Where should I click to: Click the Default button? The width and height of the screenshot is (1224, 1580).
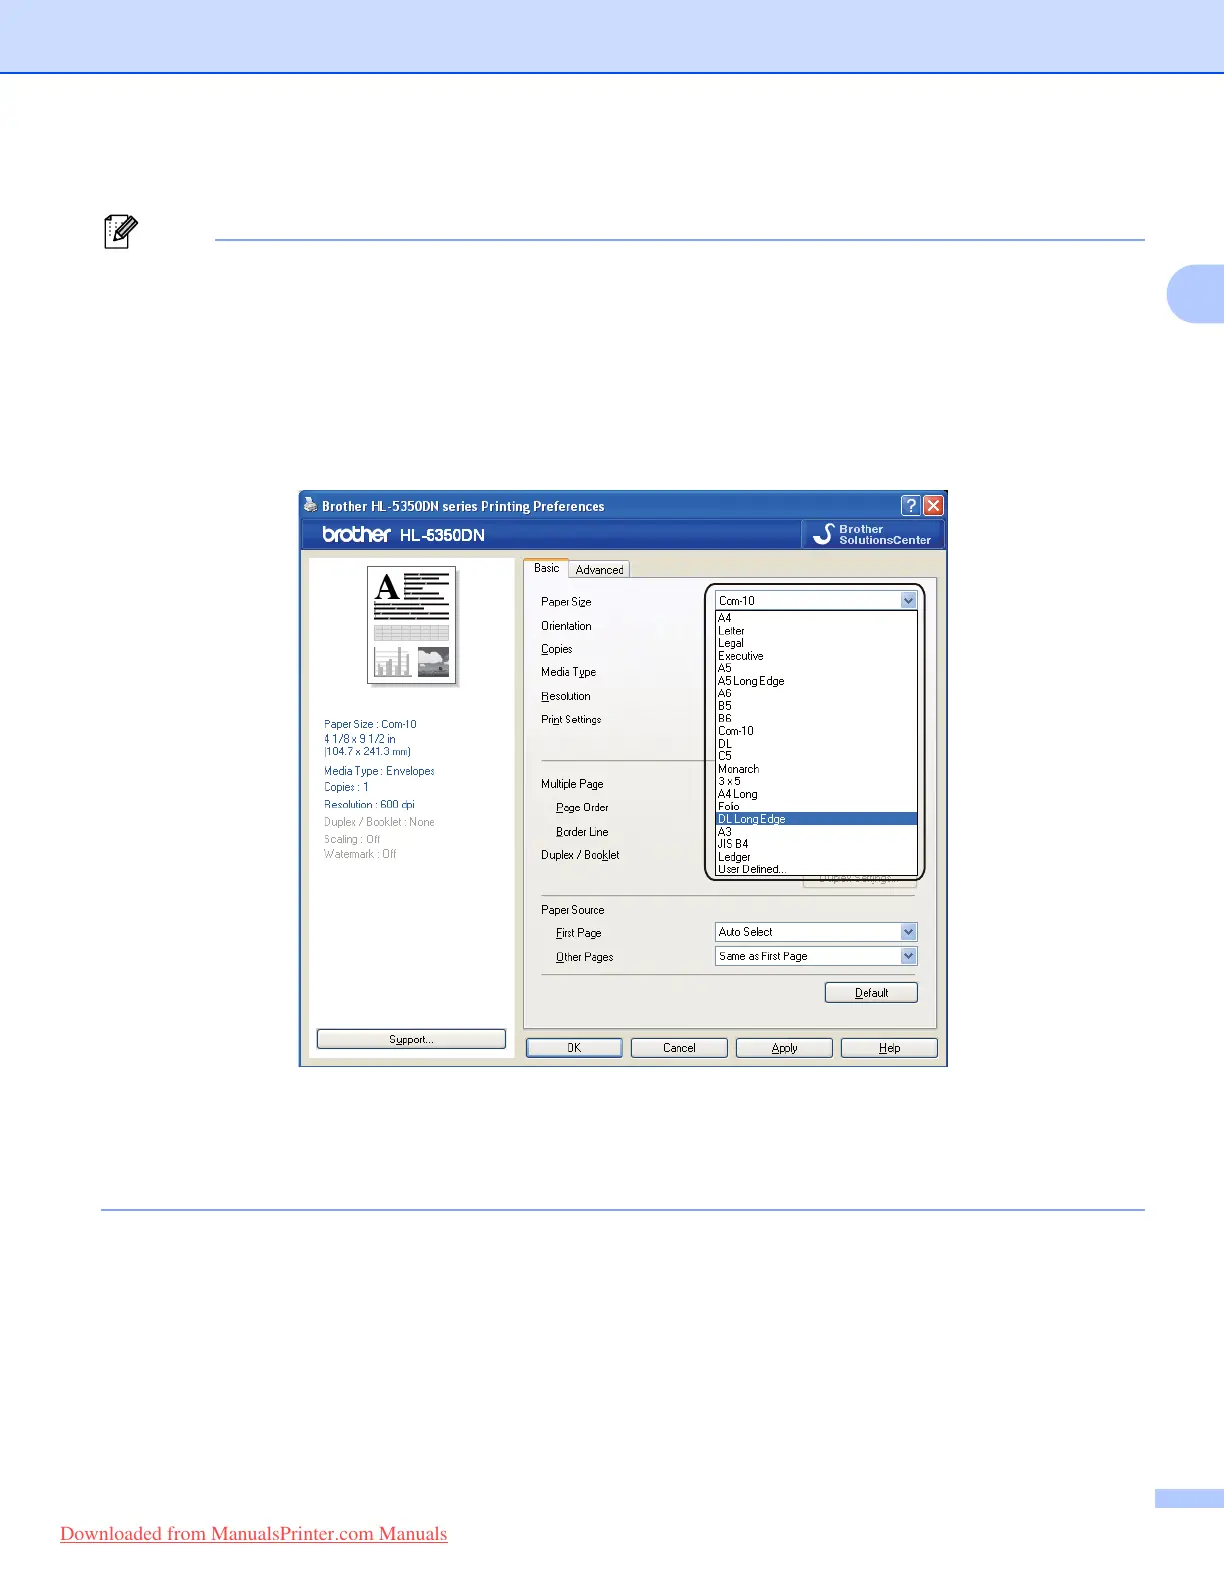coord(871,993)
